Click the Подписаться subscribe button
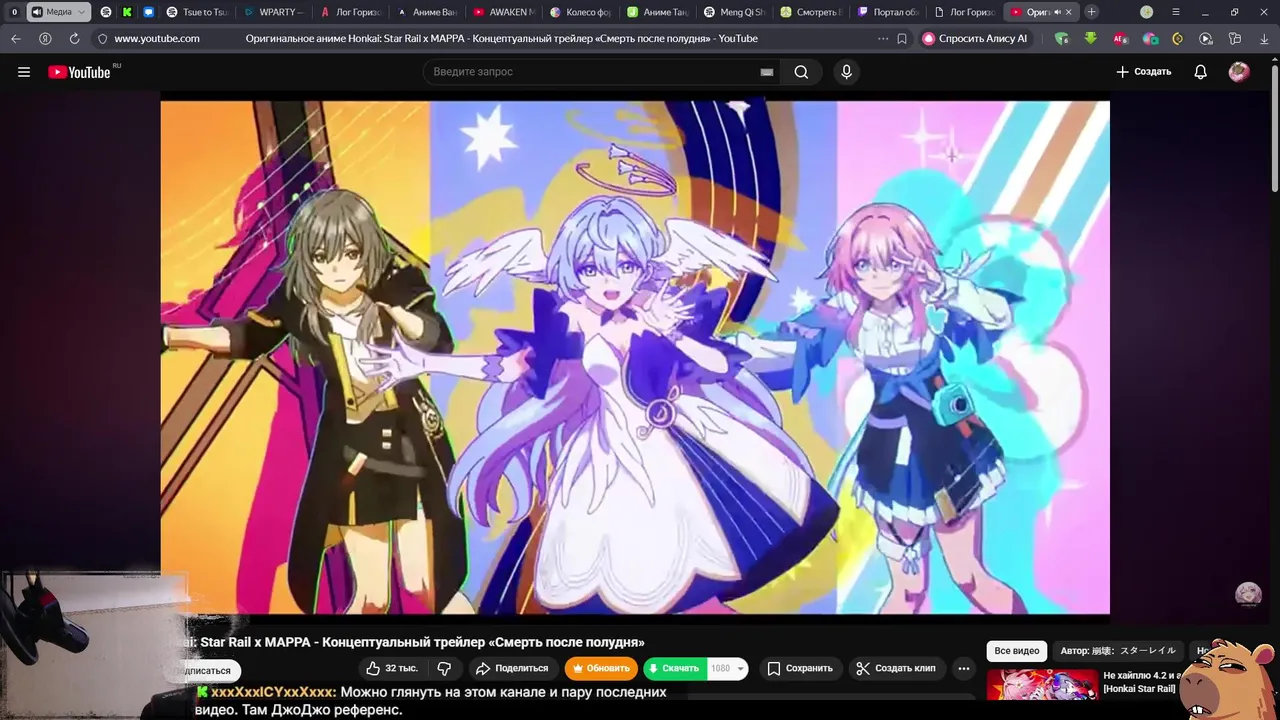The image size is (1280, 720). tap(205, 671)
